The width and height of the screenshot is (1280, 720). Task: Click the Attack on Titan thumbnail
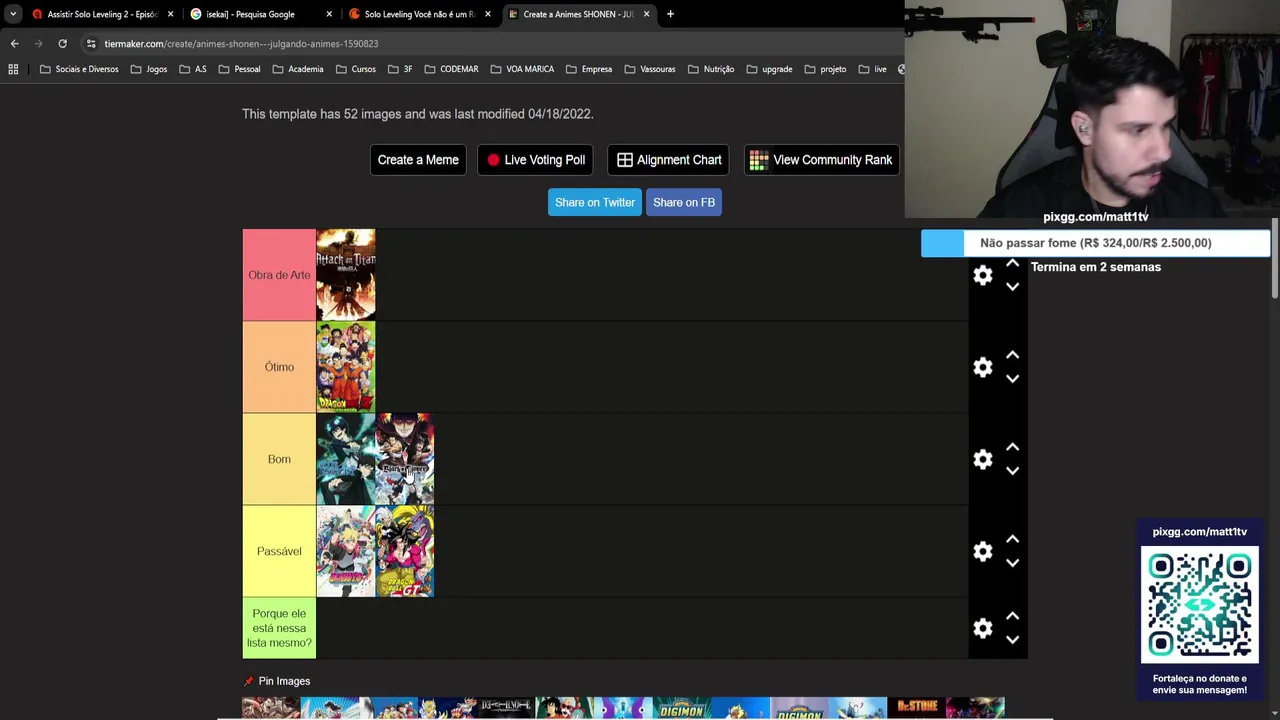pyautogui.click(x=346, y=275)
